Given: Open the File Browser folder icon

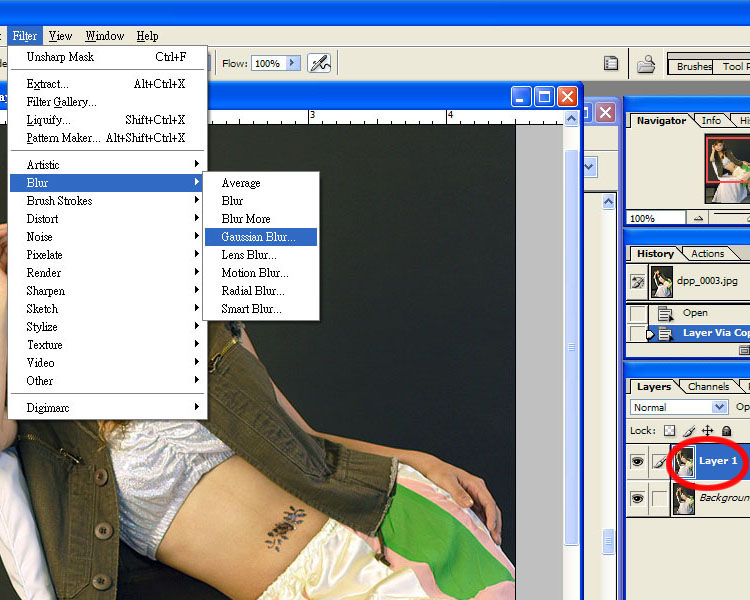Looking at the screenshot, I should coord(646,64).
